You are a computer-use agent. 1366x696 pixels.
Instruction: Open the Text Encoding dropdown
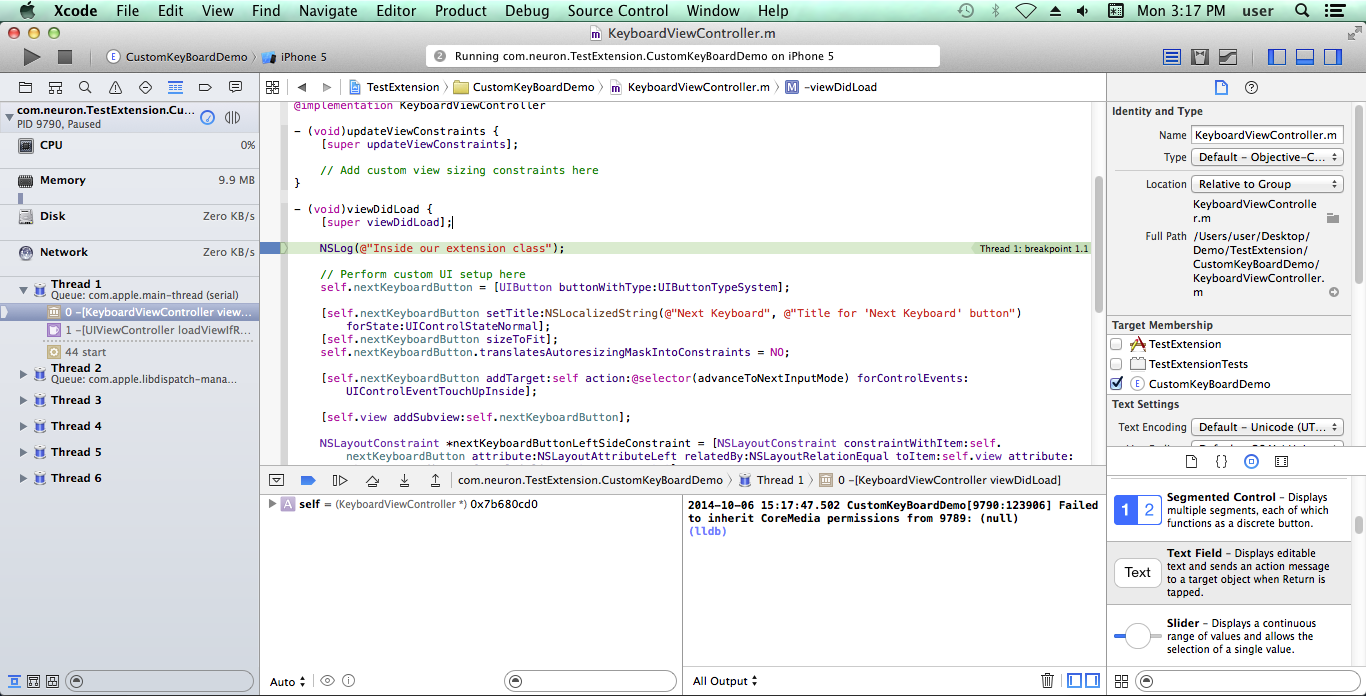point(1267,427)
